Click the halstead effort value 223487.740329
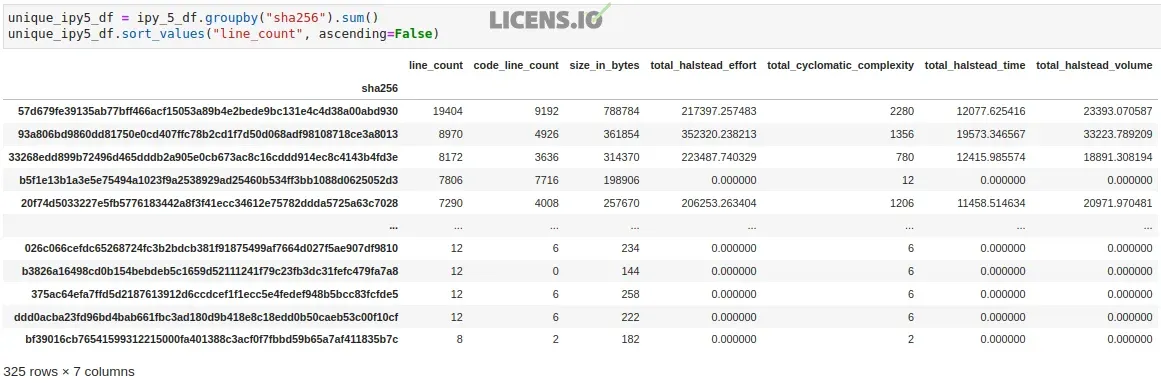 click(x=719, y=157)
